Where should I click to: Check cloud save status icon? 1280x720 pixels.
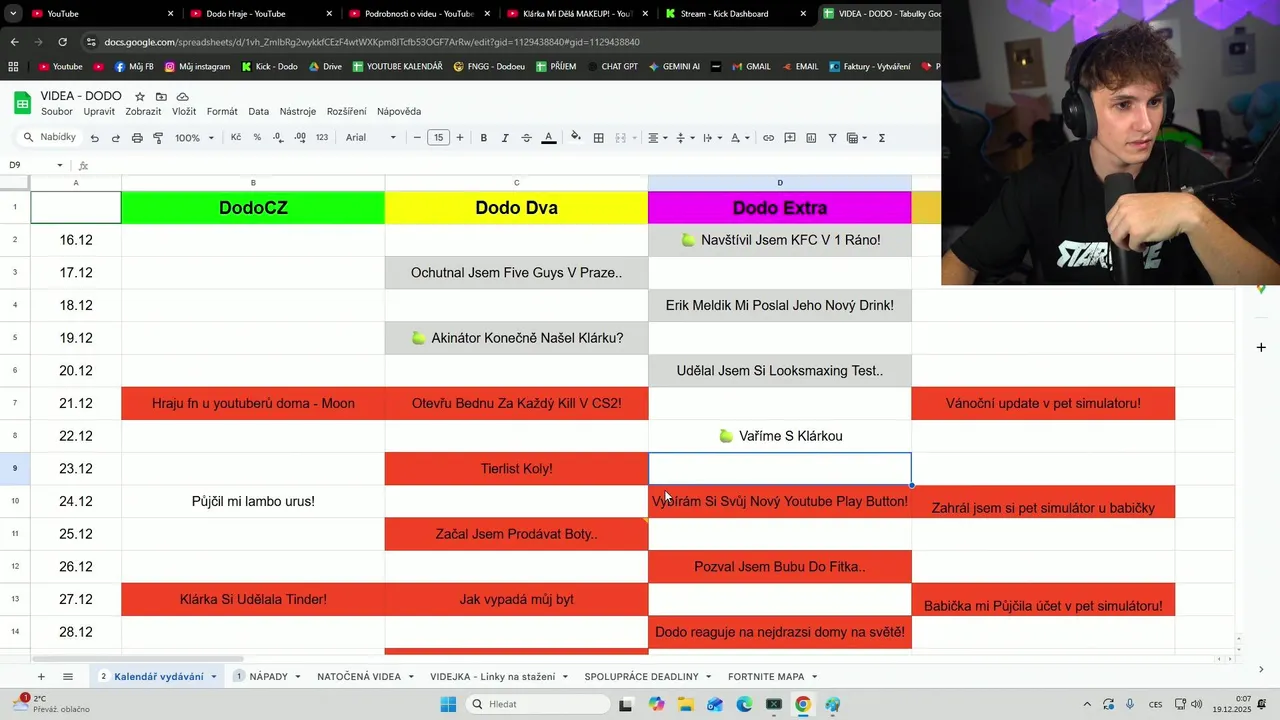coord(182,97)
